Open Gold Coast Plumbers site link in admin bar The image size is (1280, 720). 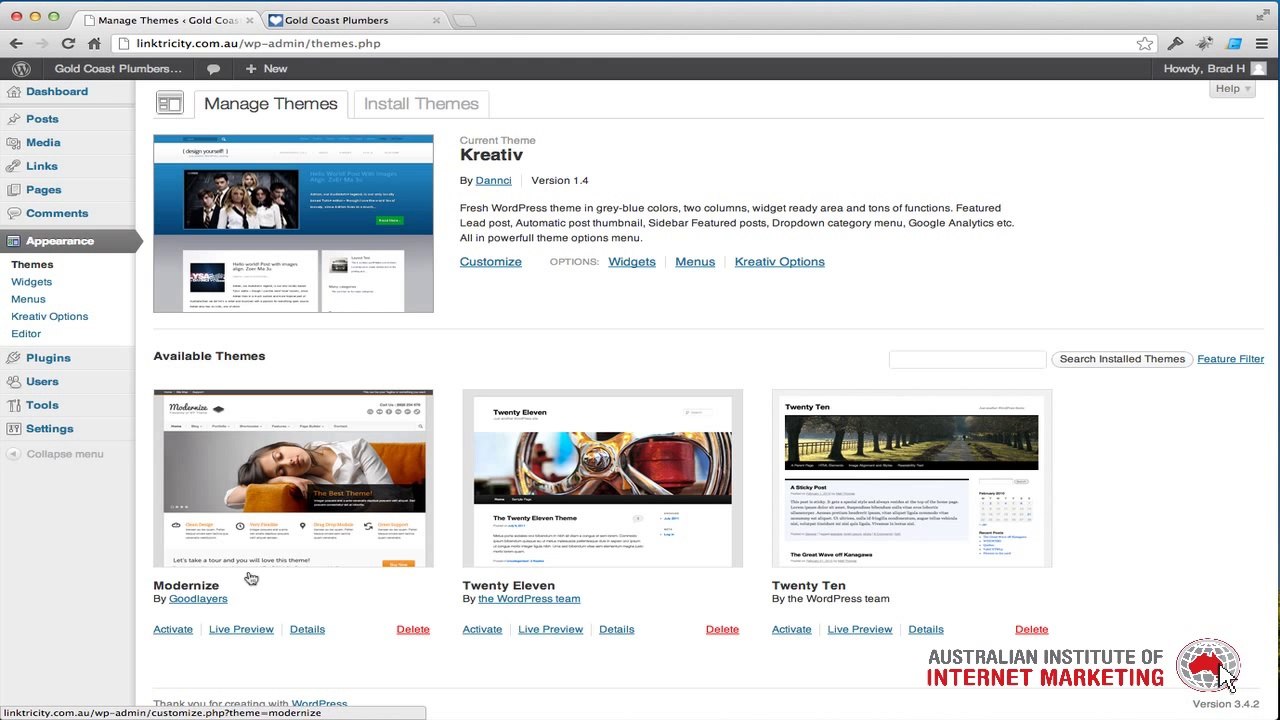(x=118, y=69)
